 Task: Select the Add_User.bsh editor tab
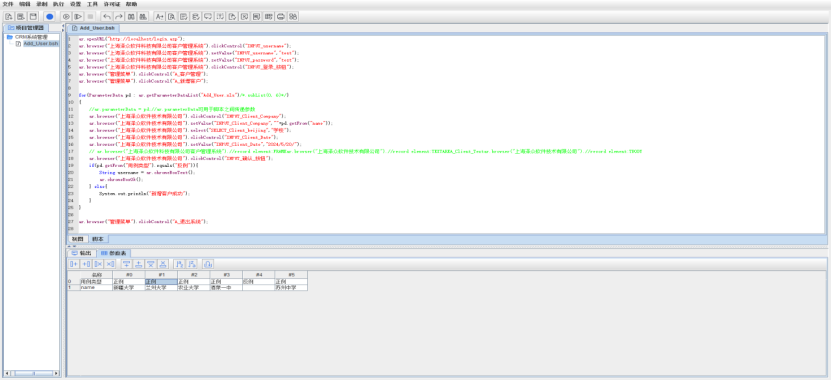pyautogui.click(x=94, y=28)
